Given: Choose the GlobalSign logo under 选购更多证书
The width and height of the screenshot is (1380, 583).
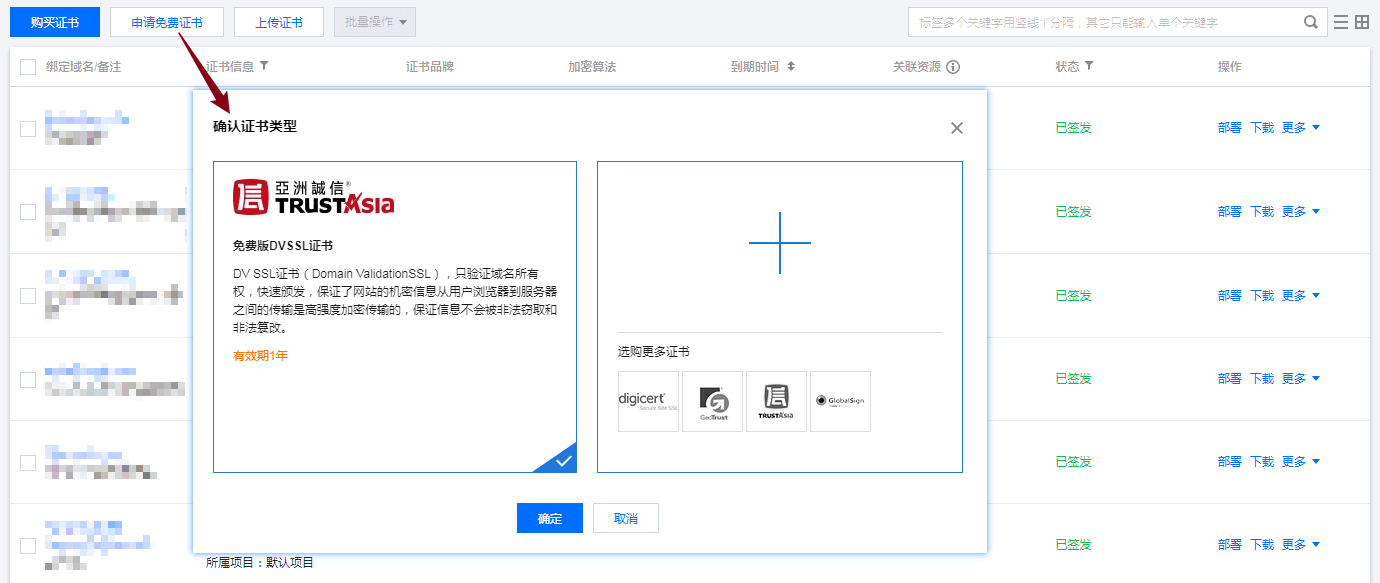Looking at the screenshot, I should (840, 401).
